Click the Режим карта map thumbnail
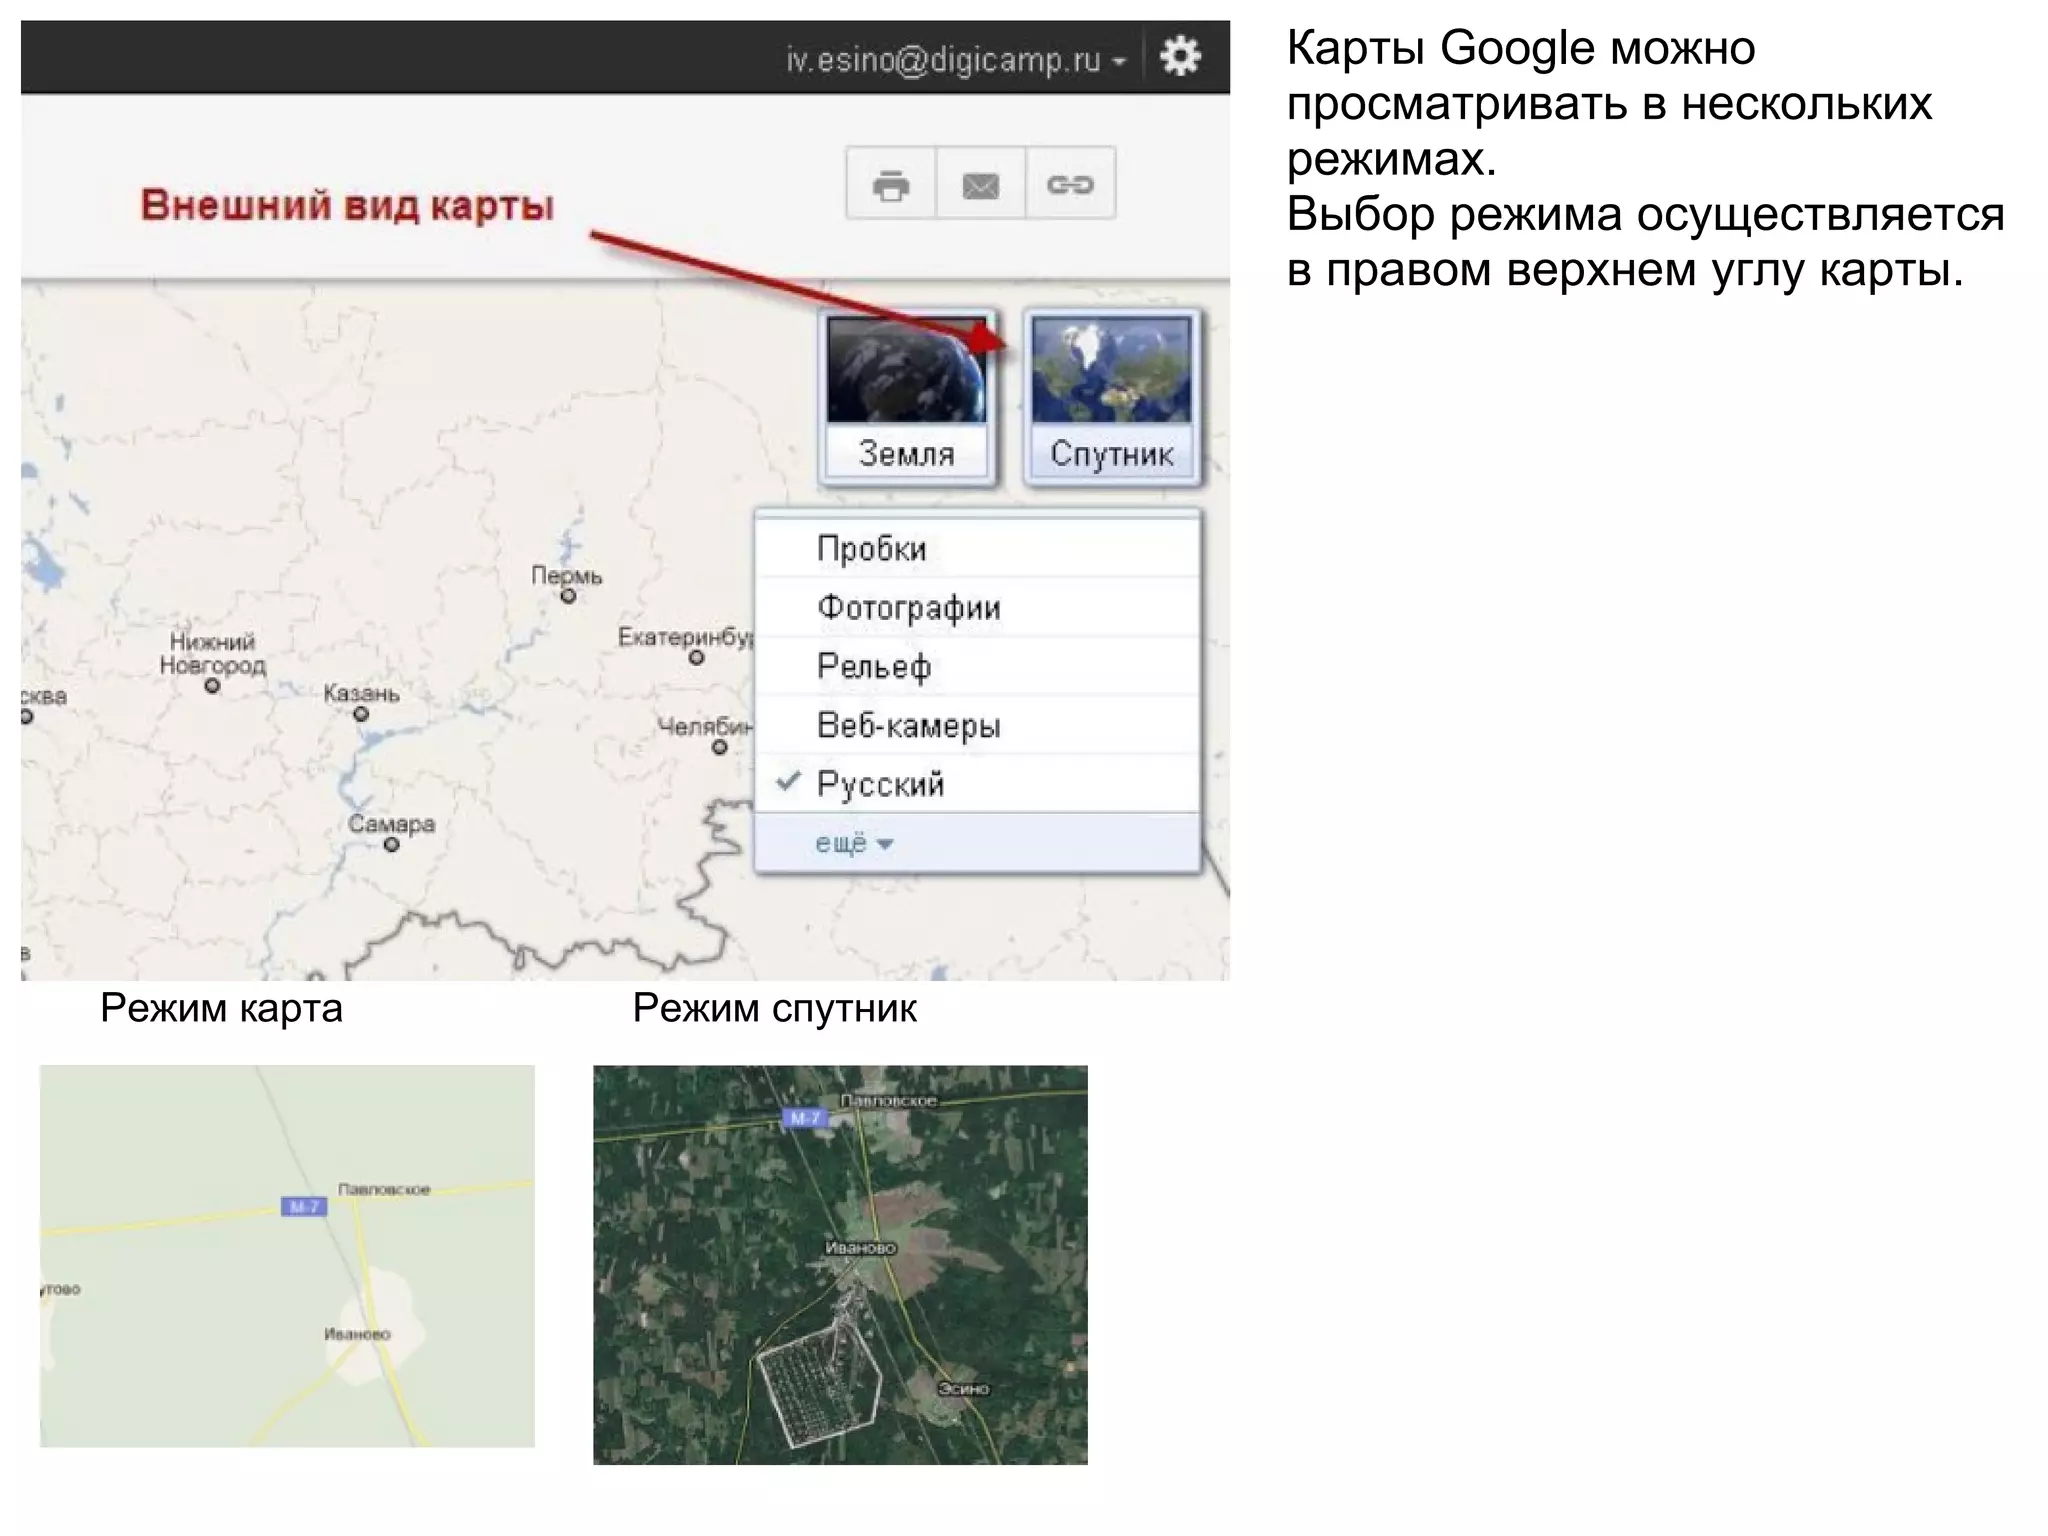Image resolution: width=2048 pixels, height=1536 pixels. [287, 1255]
